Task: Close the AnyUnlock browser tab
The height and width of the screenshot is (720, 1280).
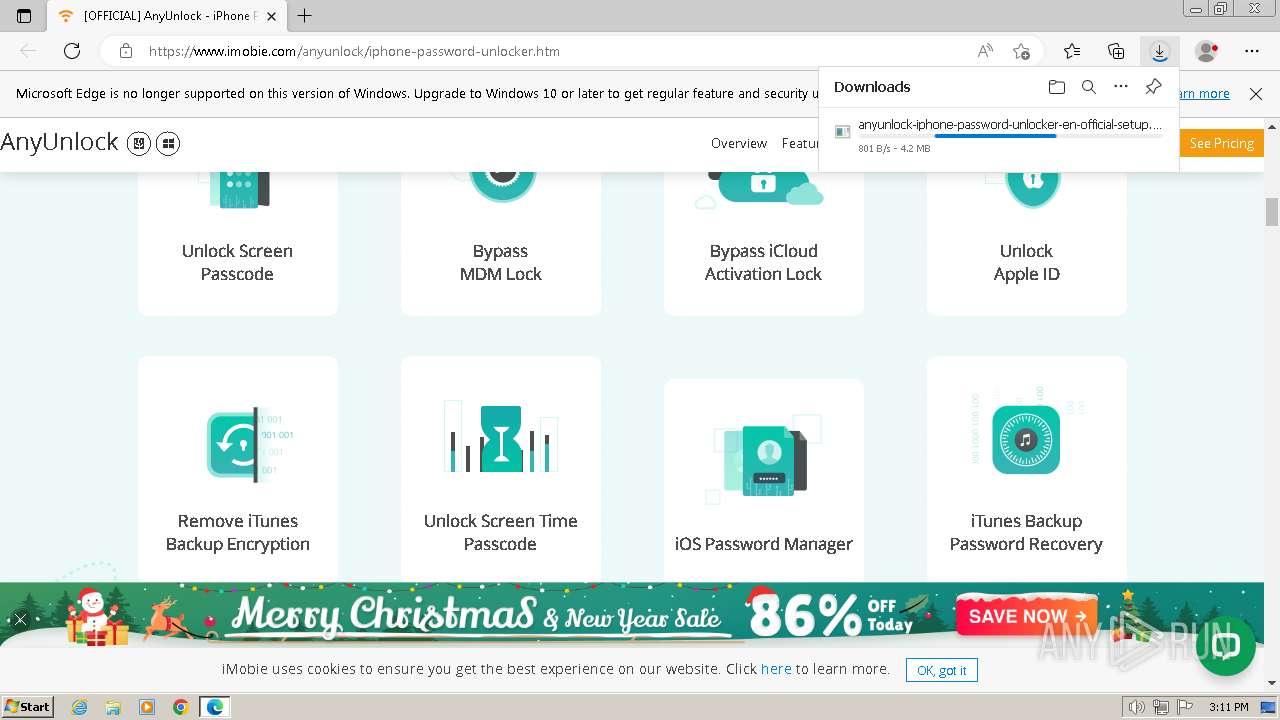Action: click(x=271, y=16)
